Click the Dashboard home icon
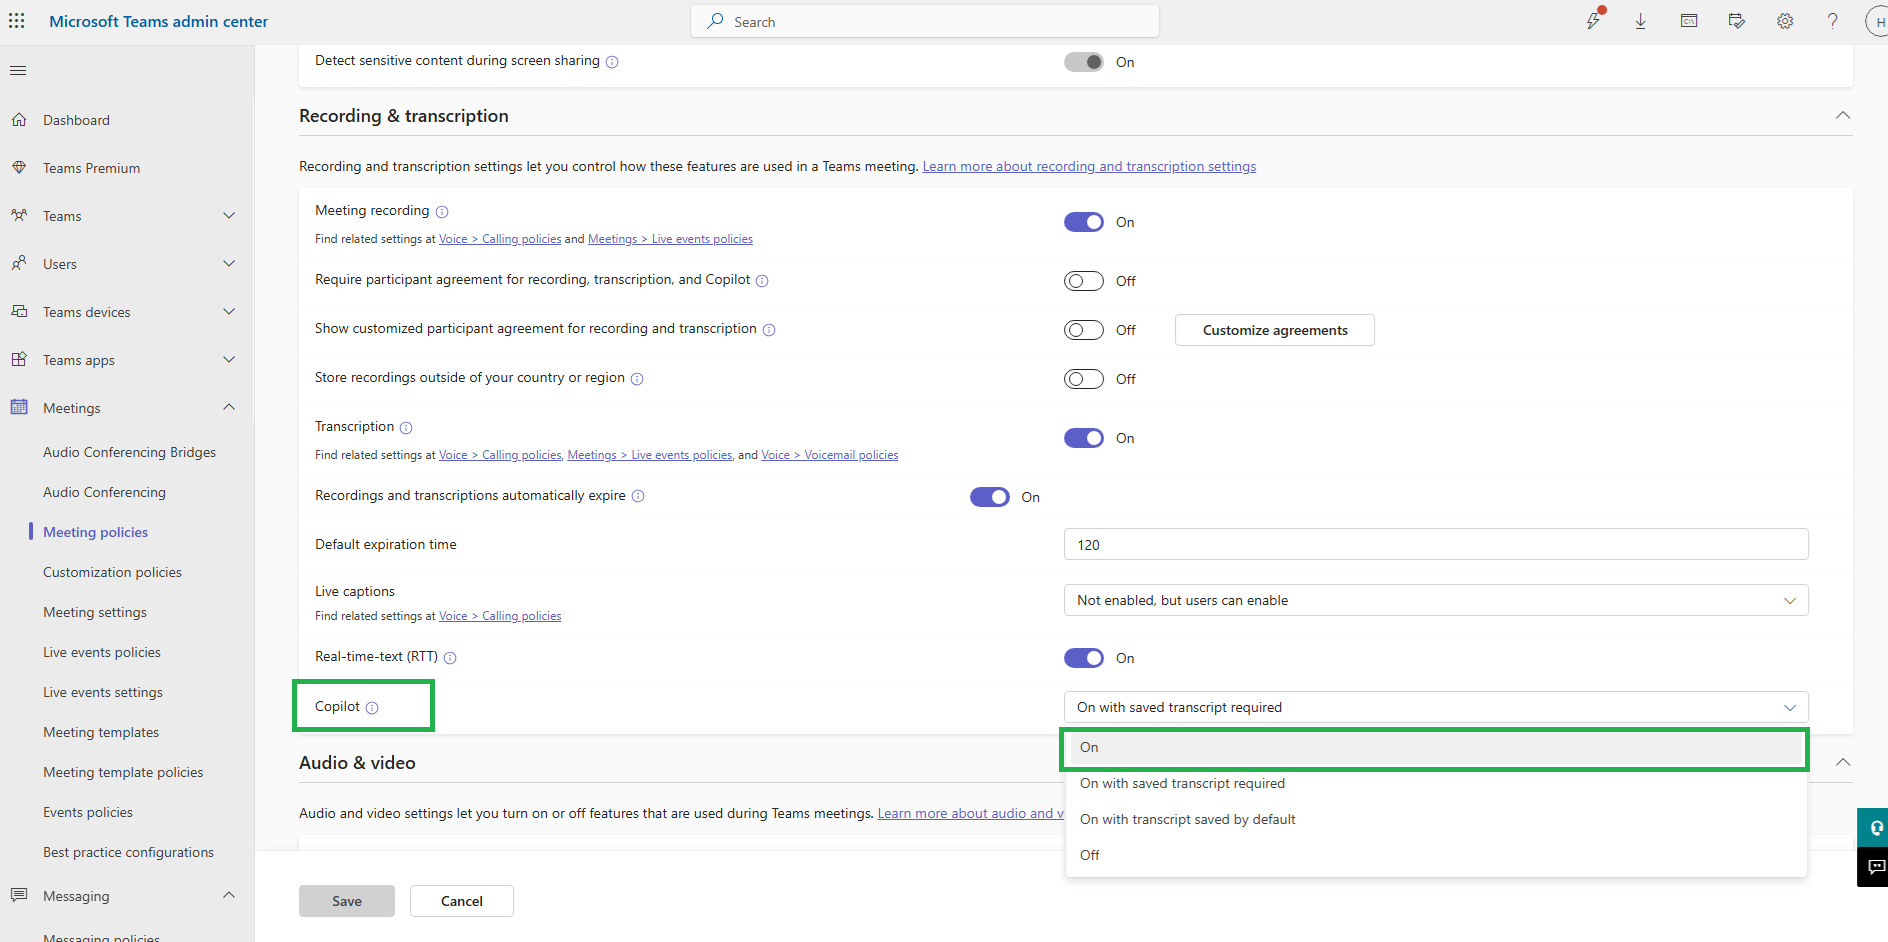Viewport: 1888px width, 942px height. (19, 120)
